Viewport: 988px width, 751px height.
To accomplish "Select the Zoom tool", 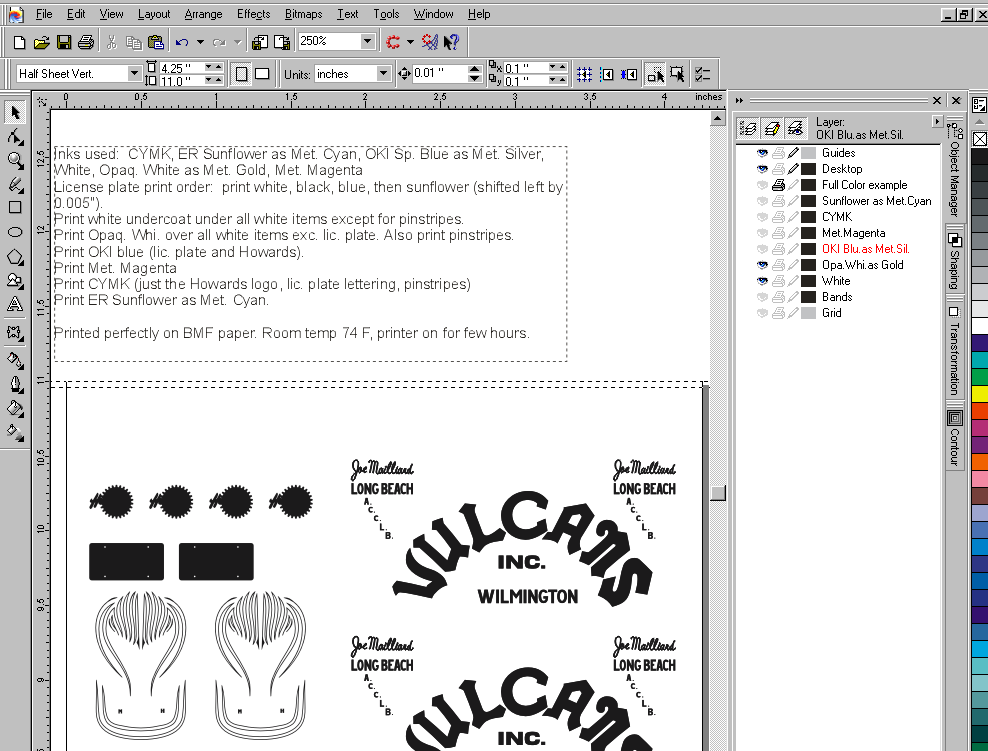I will tap(15, 160).
